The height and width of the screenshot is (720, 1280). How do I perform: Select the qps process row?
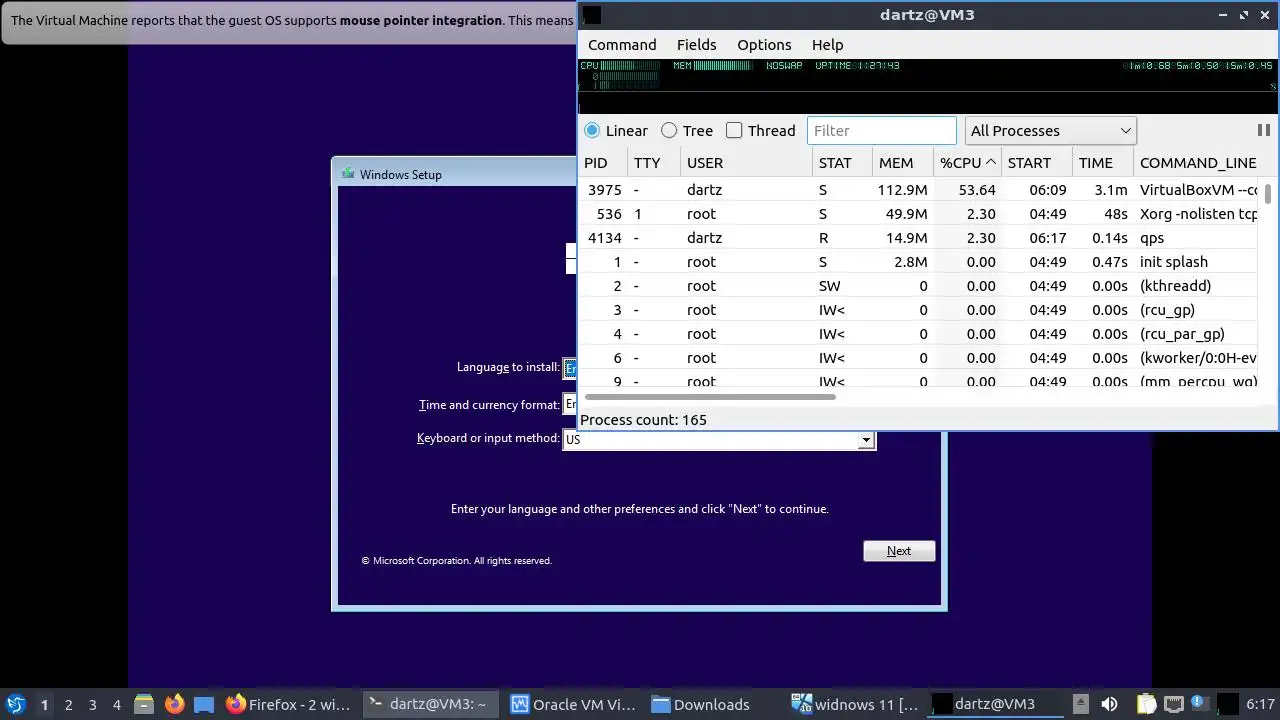tap(920, 238)
